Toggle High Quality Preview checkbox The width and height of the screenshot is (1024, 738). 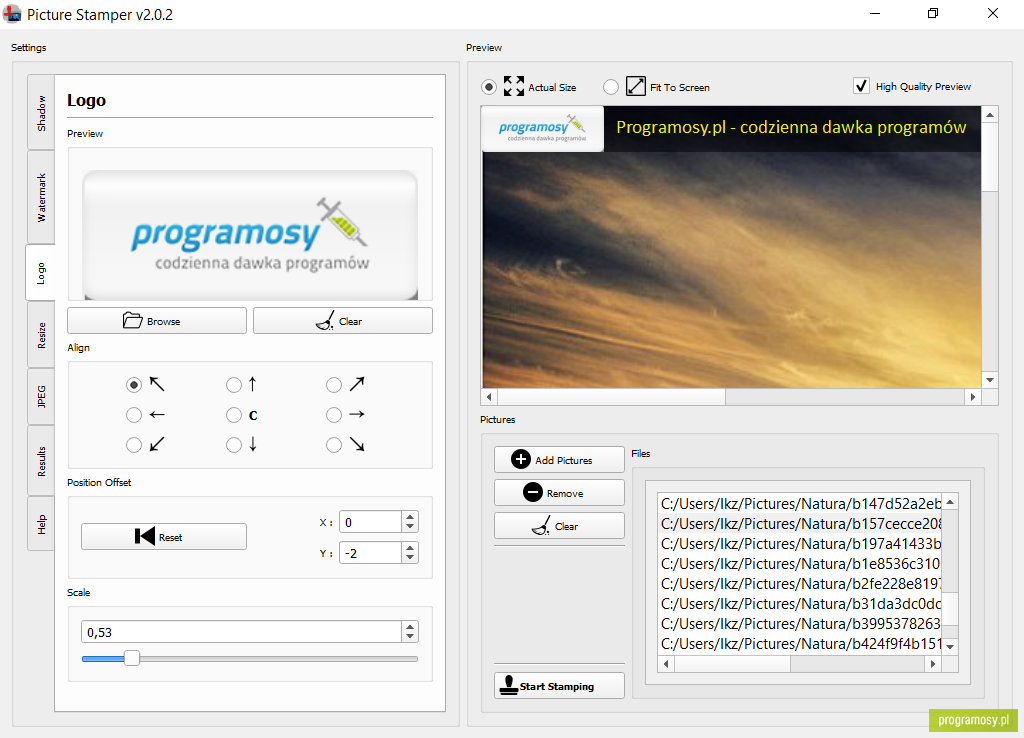(x=861, y=86)
